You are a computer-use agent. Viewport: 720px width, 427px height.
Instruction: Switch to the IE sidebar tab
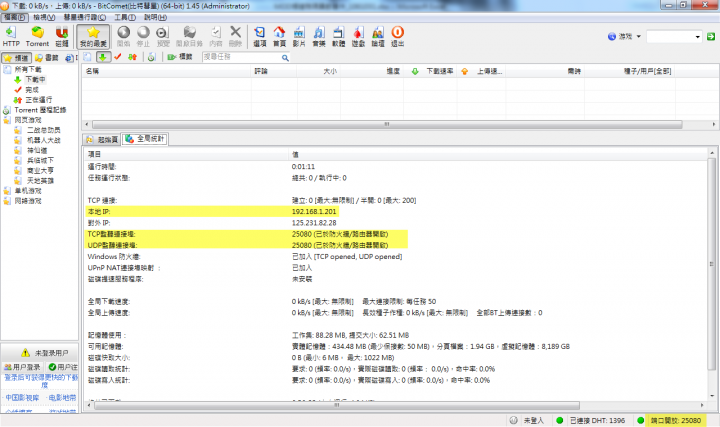[70, 58]
